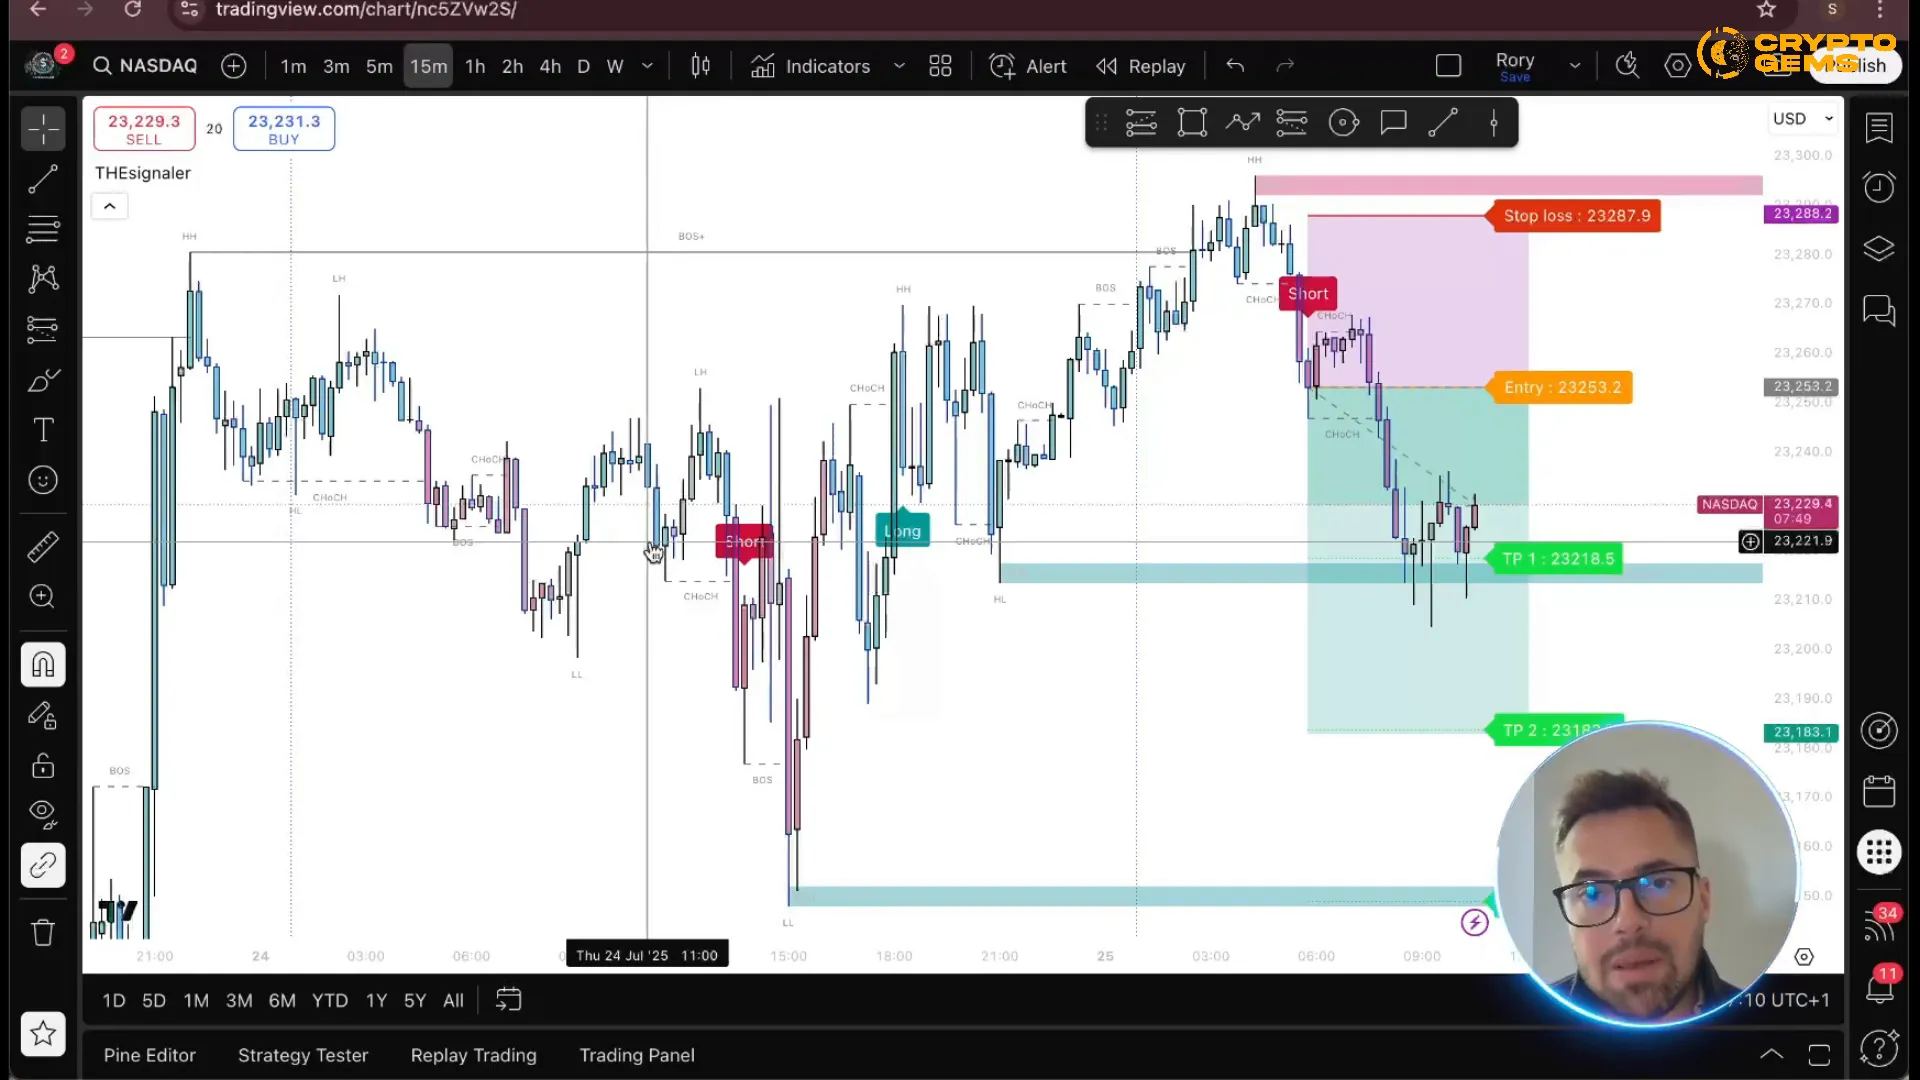The height and width of the screenshot is (1080, 1920).
Task: Open favorites star toolbar
Action: (43, 1033)
